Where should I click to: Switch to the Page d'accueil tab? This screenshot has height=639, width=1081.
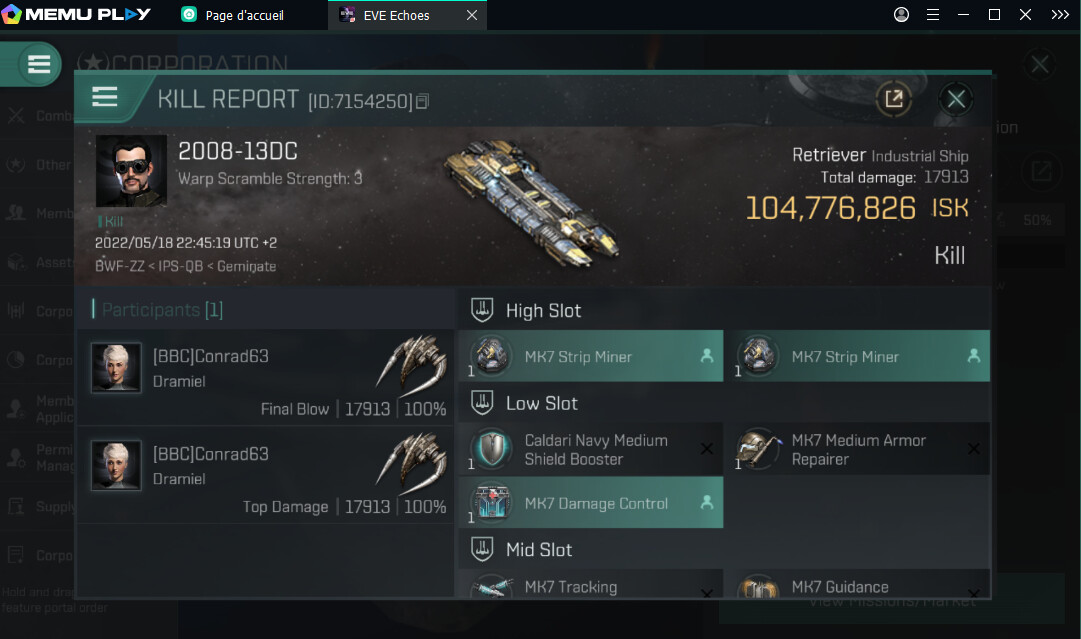pyautogui.click(x=244, y=15)
